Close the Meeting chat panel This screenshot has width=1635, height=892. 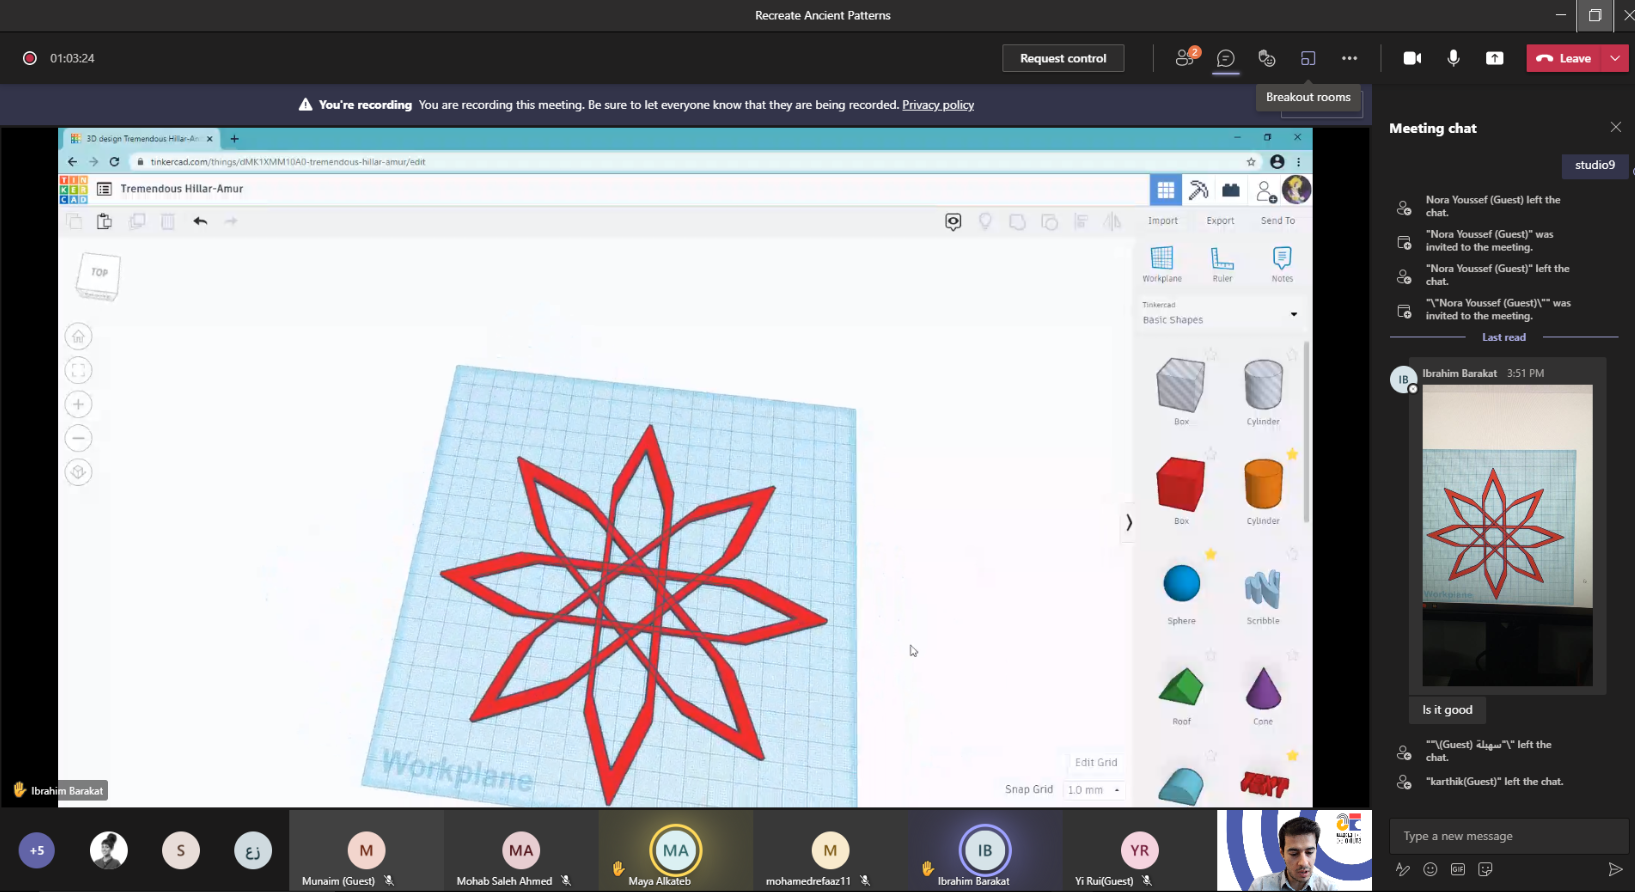tap(1616, 127)
